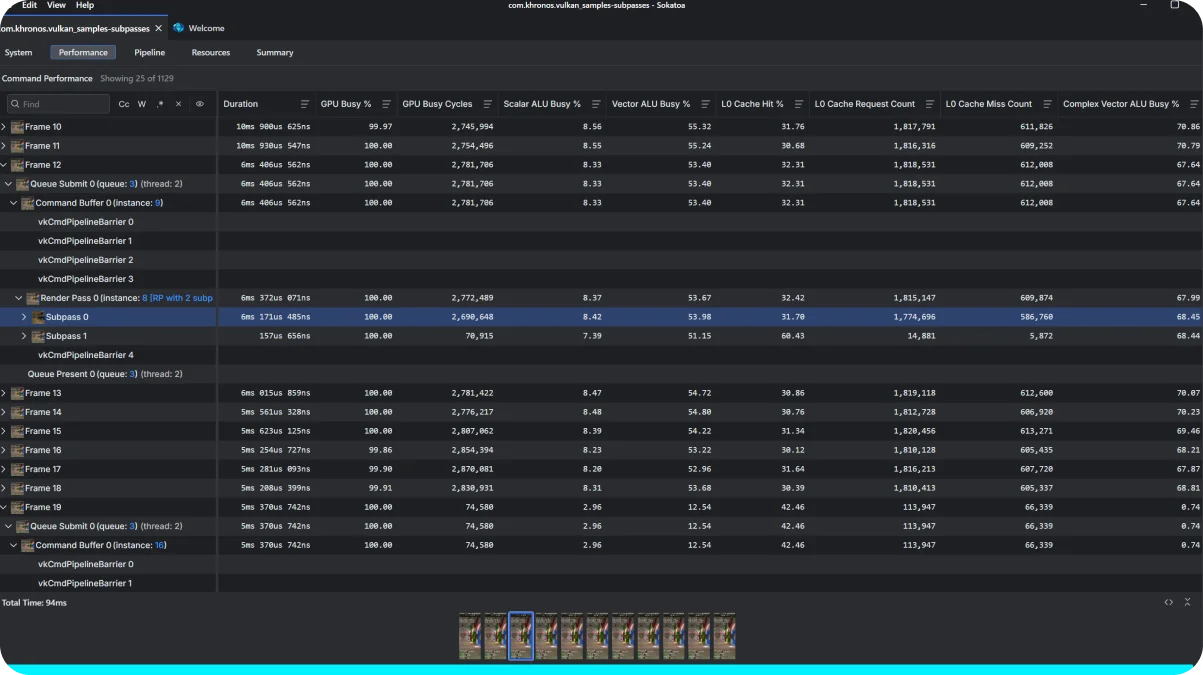Toggle match case (Cc) in the find bar

[124, 104]
